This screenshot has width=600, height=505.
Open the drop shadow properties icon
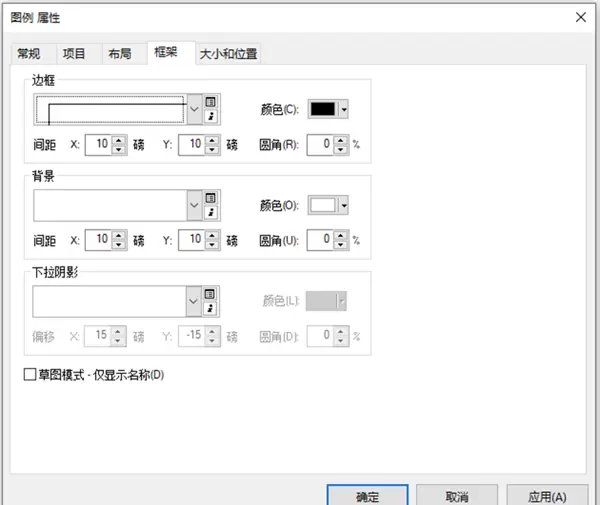(211, 308)
